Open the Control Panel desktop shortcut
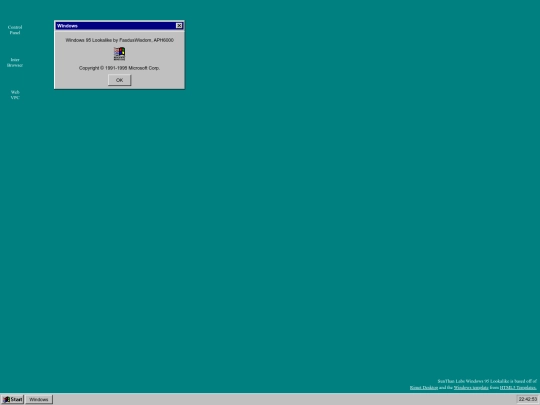 [x=15, y=30]
